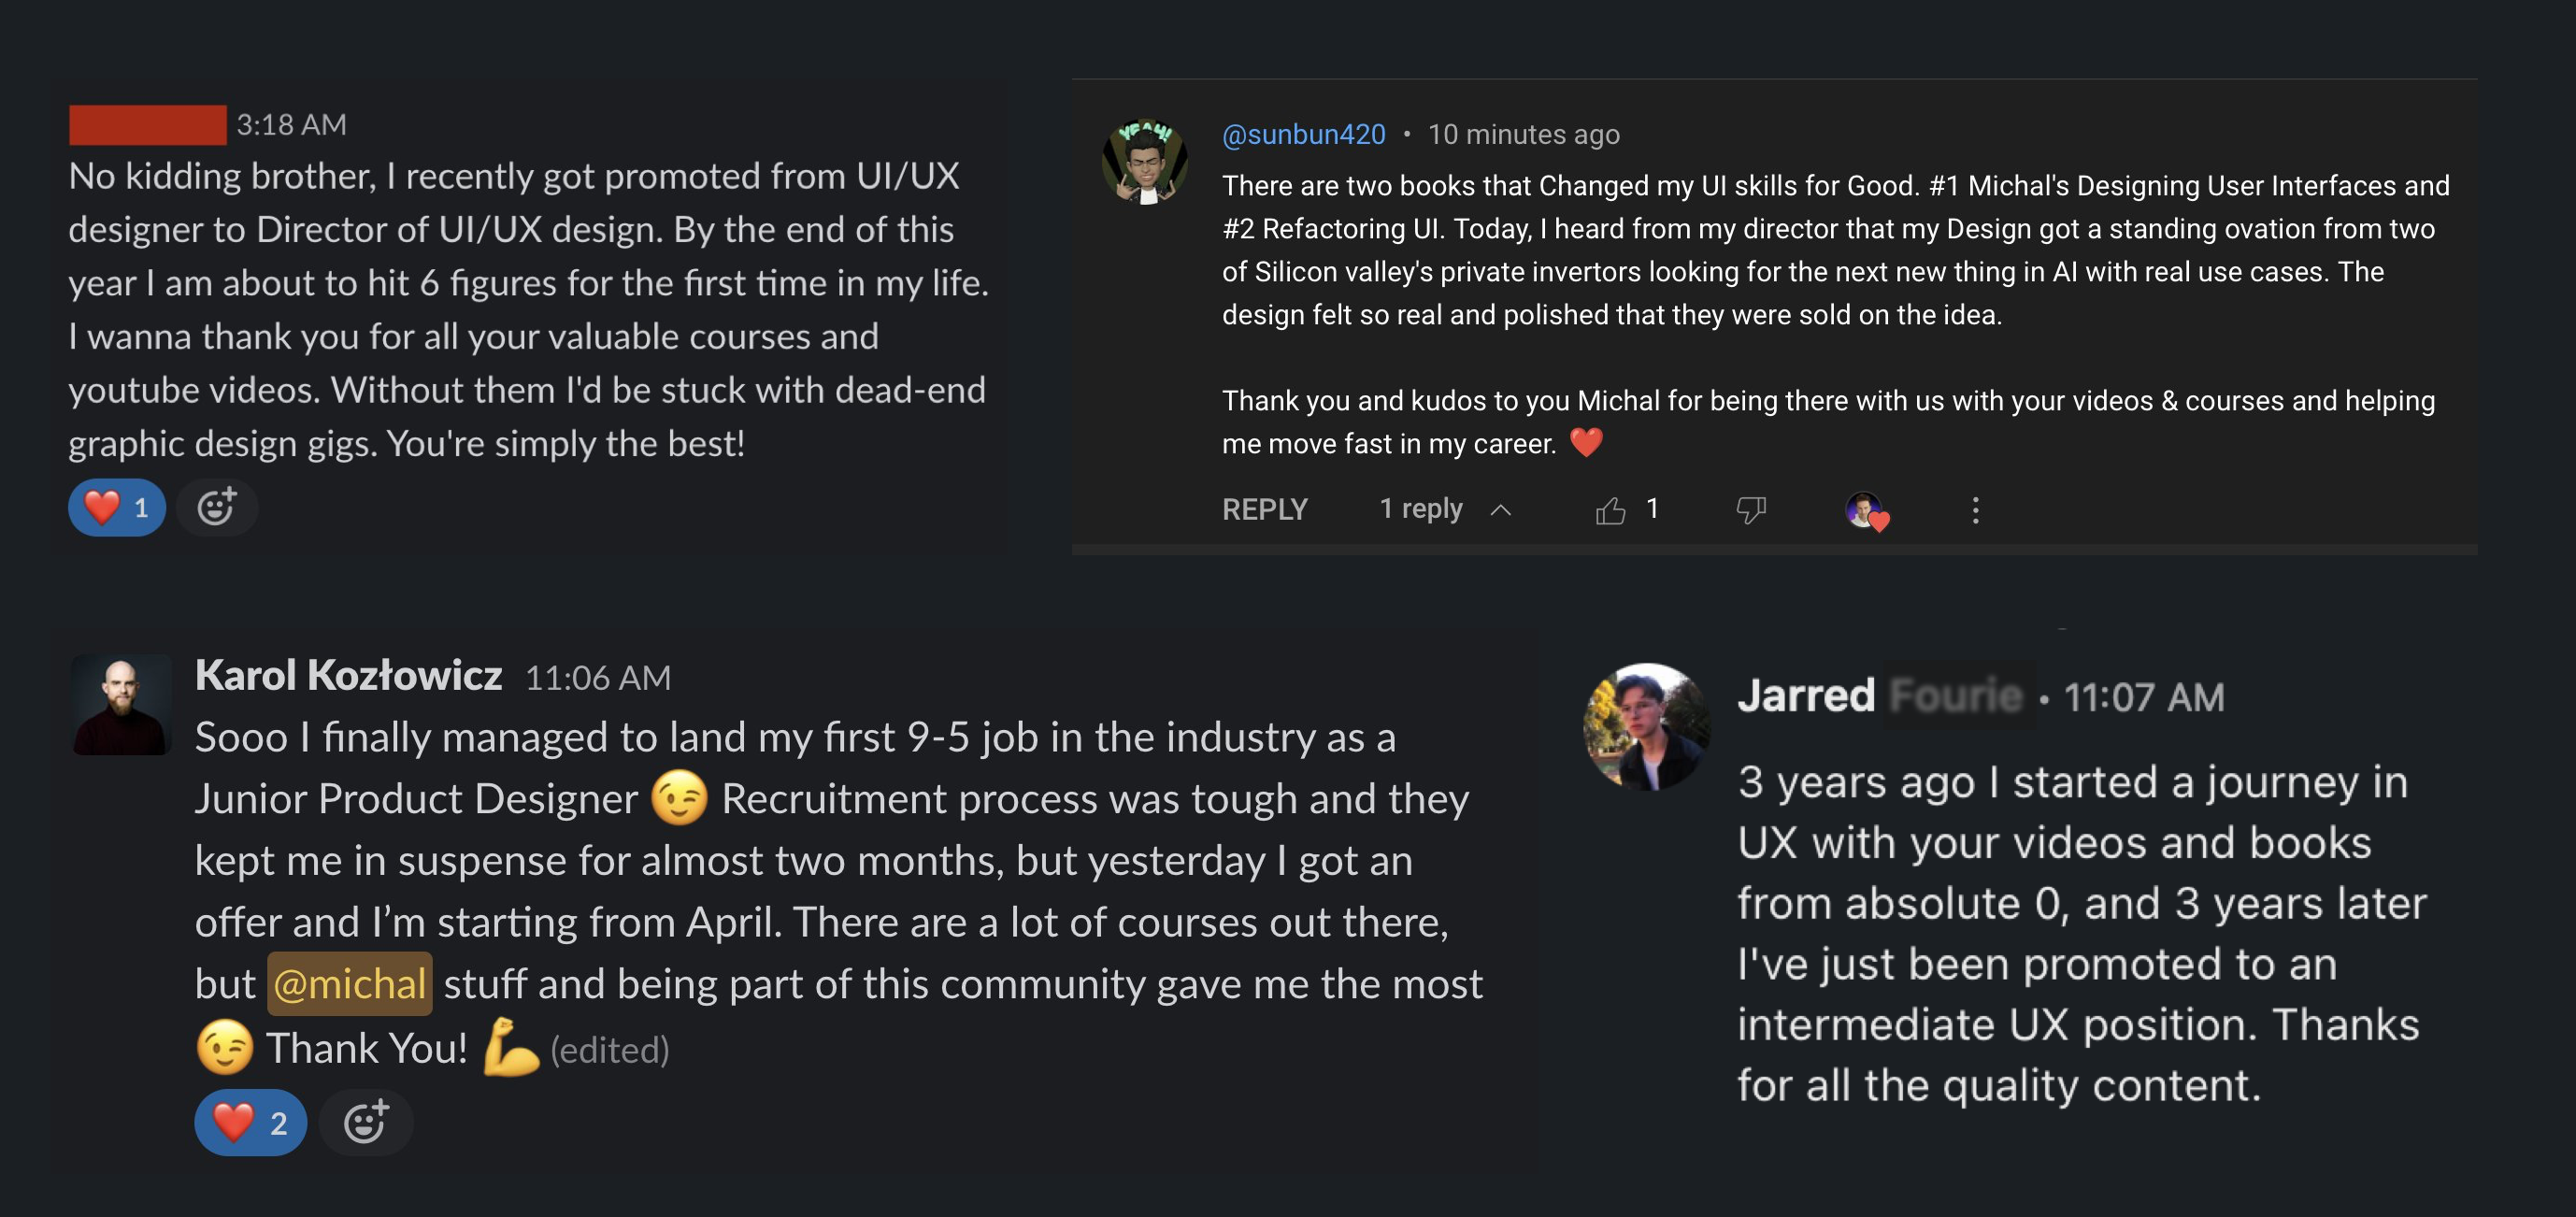
Task: Open the three-dot comment options menu
Action: 1975,511
